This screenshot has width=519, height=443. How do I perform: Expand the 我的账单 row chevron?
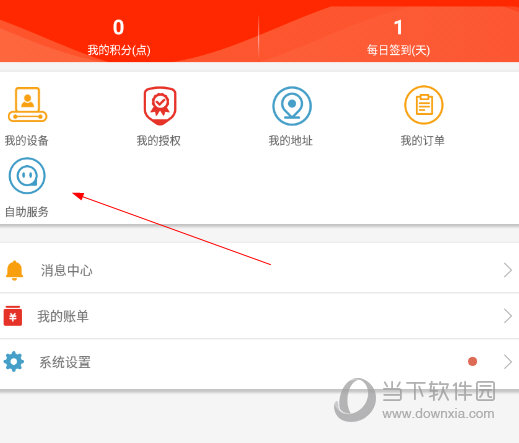[508, 316]
